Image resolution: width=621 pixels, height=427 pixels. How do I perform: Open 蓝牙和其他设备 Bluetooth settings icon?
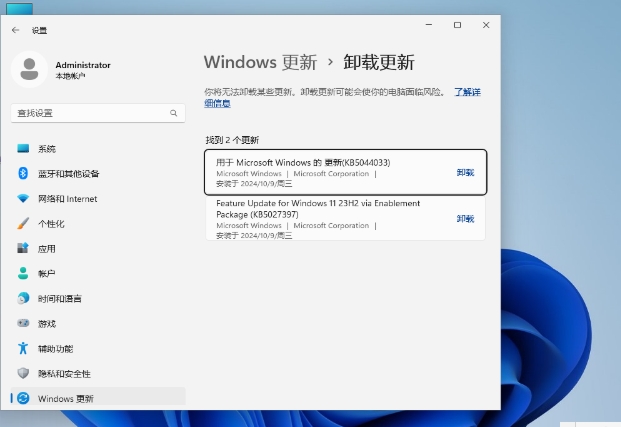tap(23, 174)
